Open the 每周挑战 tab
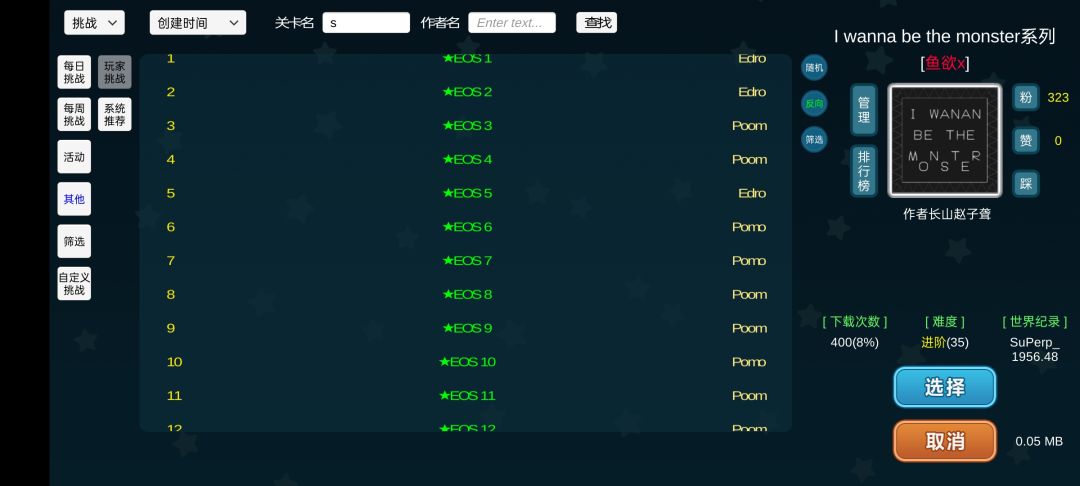Screen dimensions: 1080x486 pyautogui.click(x=74, y=114)
